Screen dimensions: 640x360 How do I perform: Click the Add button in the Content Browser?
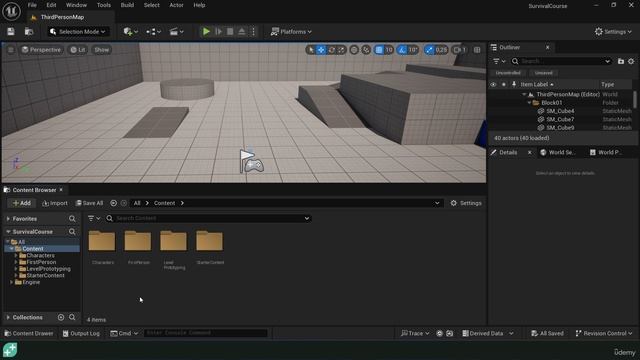point(22,203)
